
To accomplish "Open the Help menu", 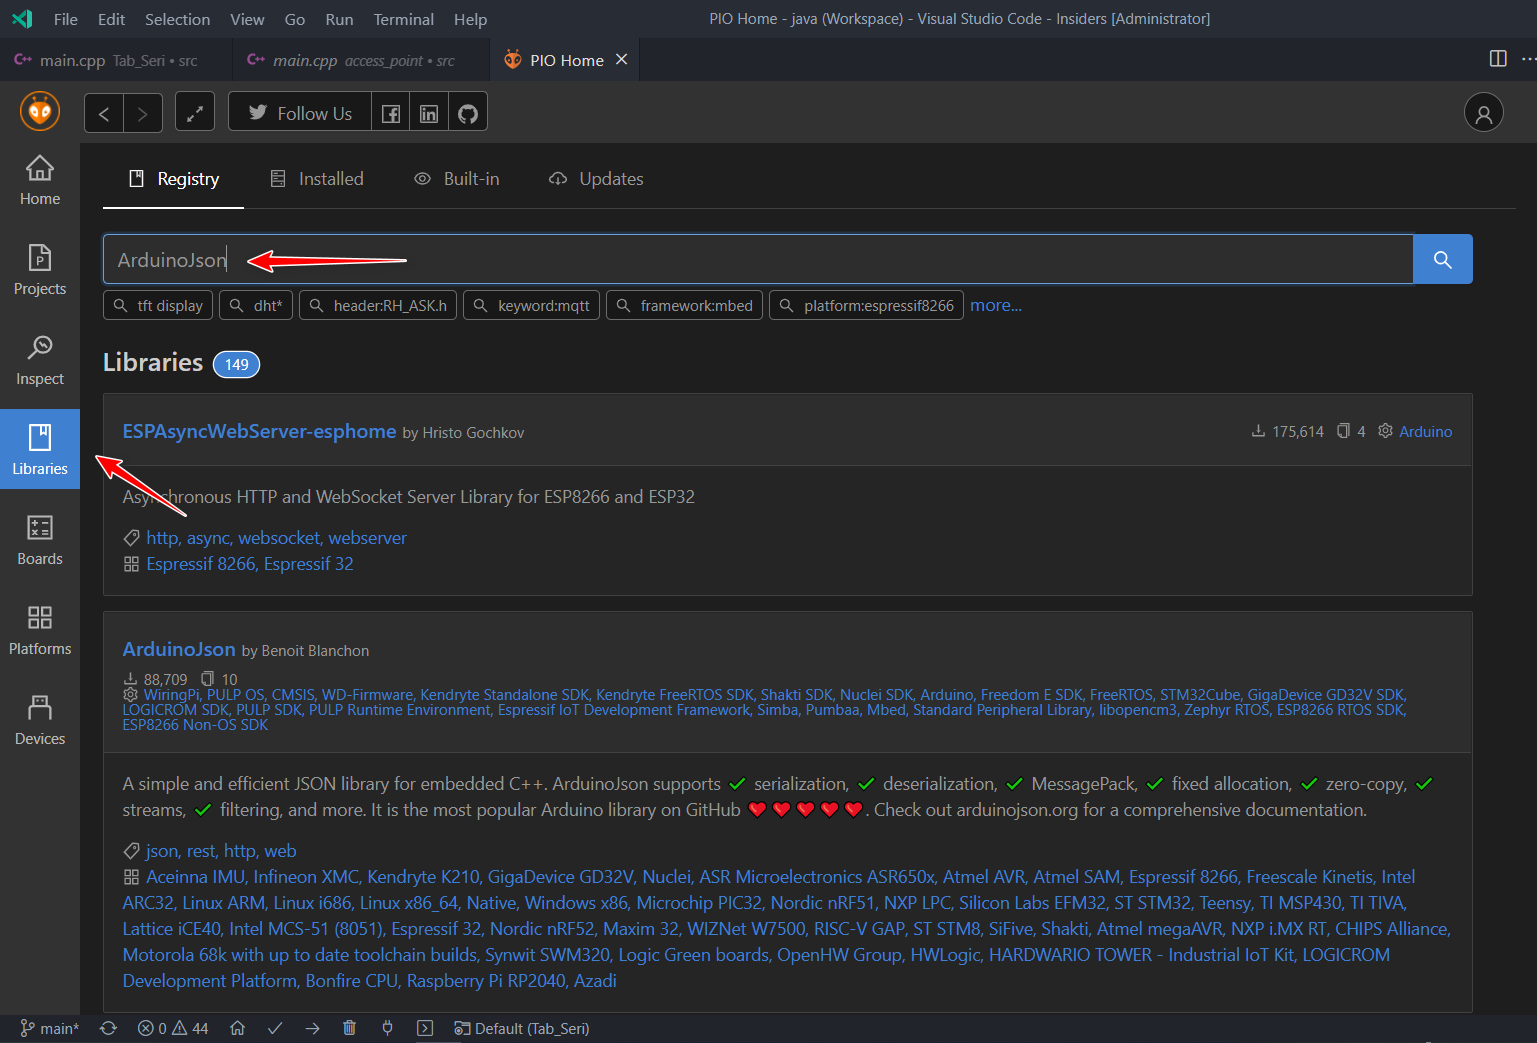I will pos(470,19).
